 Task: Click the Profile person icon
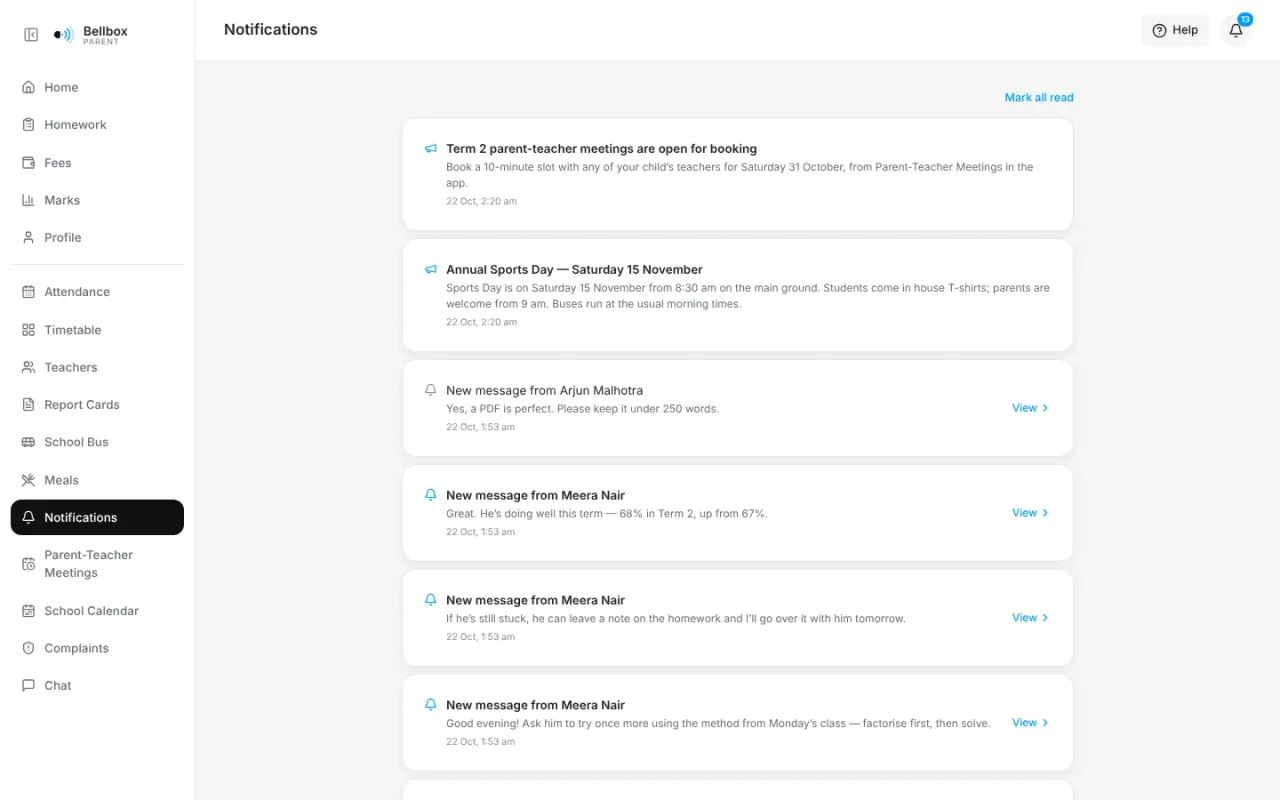(28, 237)
